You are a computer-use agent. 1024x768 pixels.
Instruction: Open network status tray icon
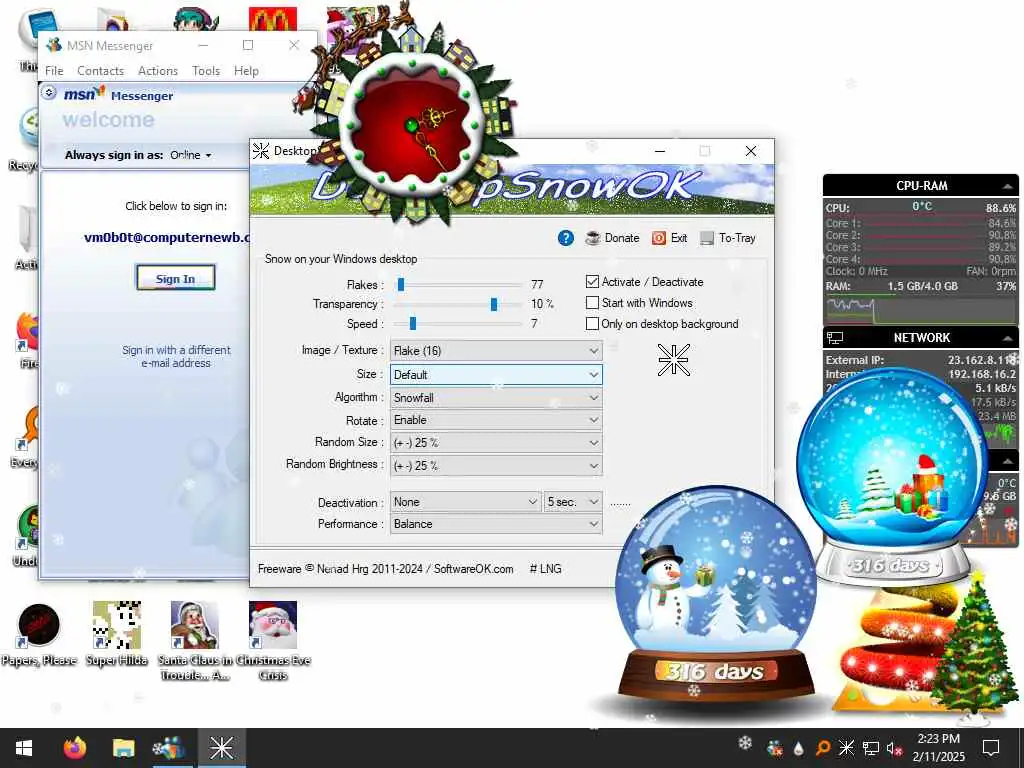click(871, 748)
